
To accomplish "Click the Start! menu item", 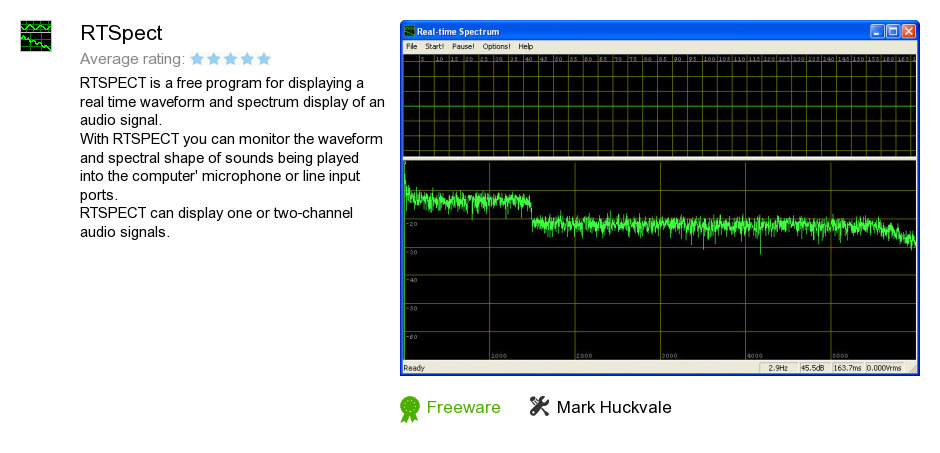I will [435, 46].
